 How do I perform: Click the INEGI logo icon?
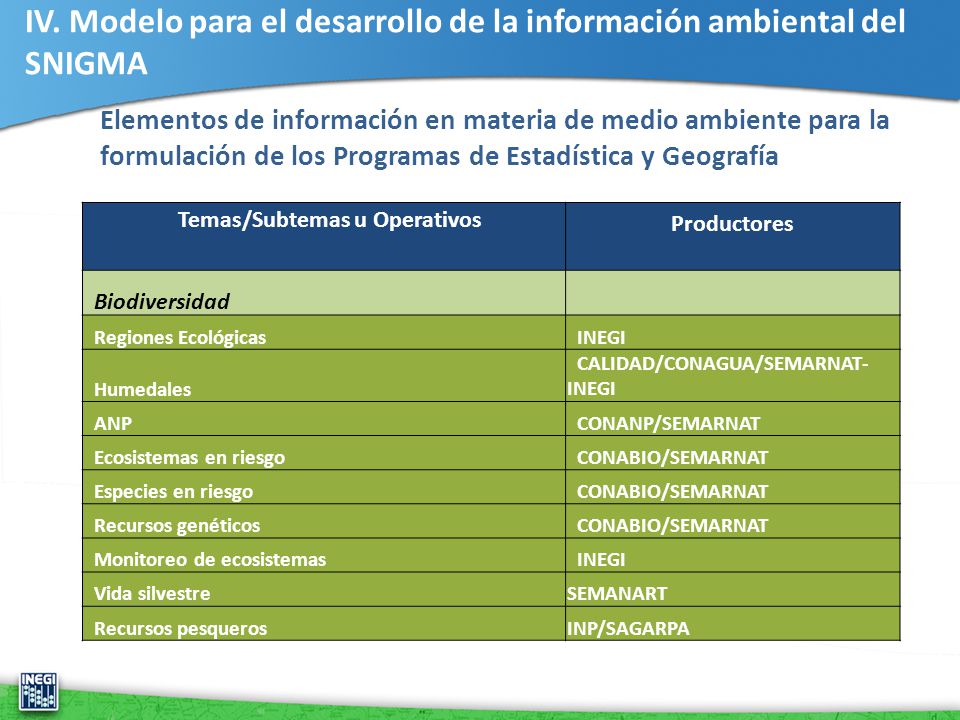(39, 692)
